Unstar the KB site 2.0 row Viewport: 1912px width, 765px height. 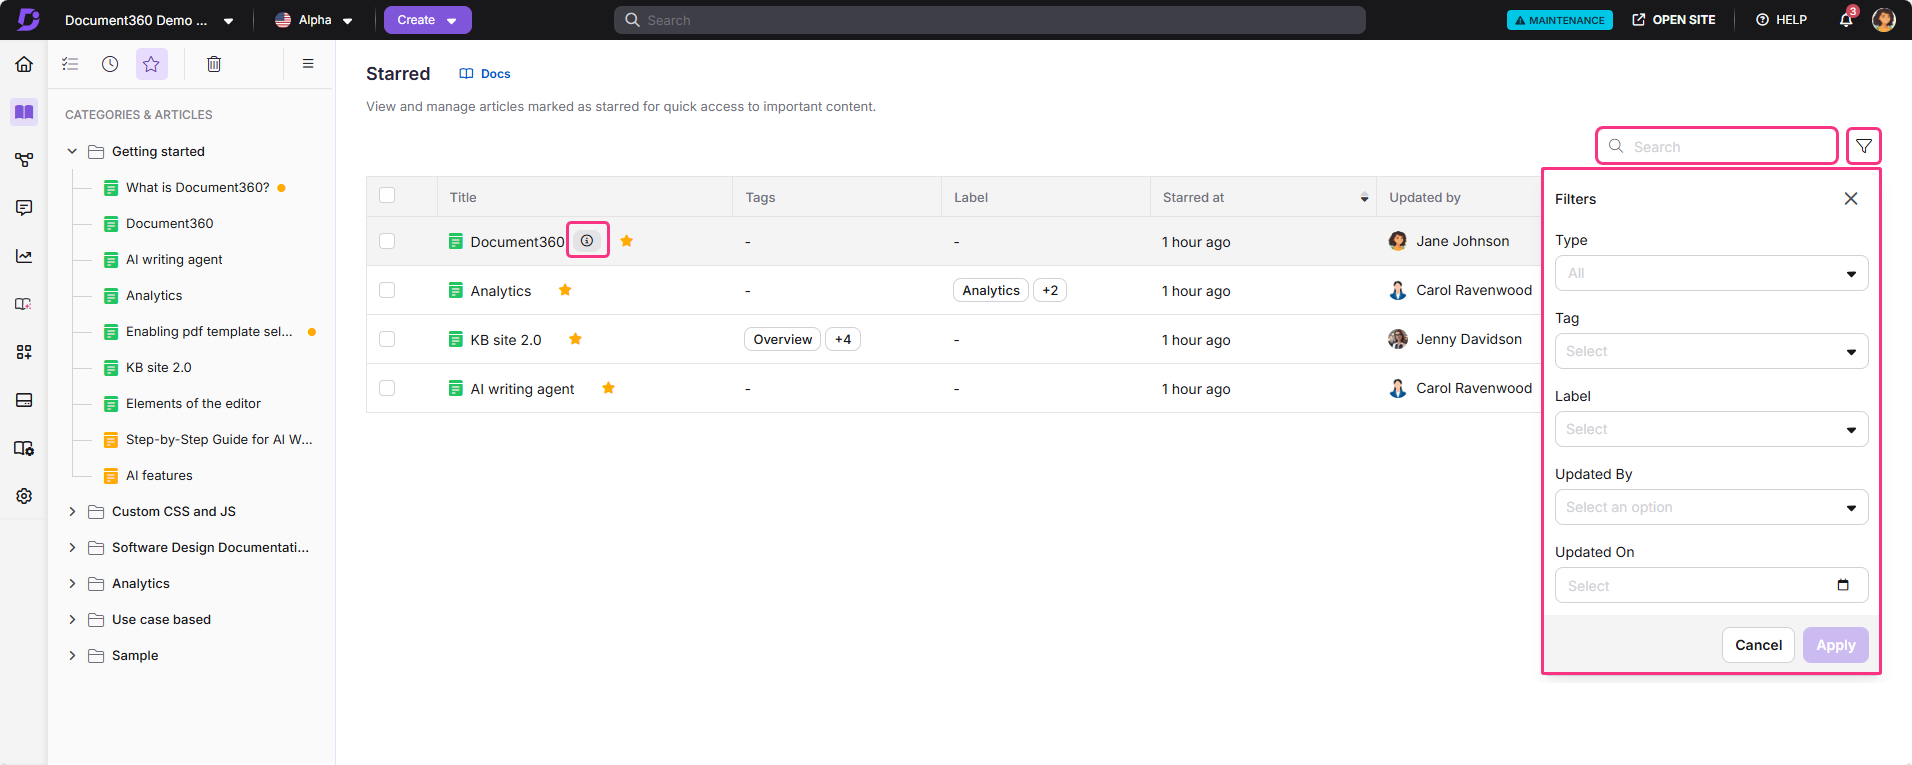pos(575,339)
